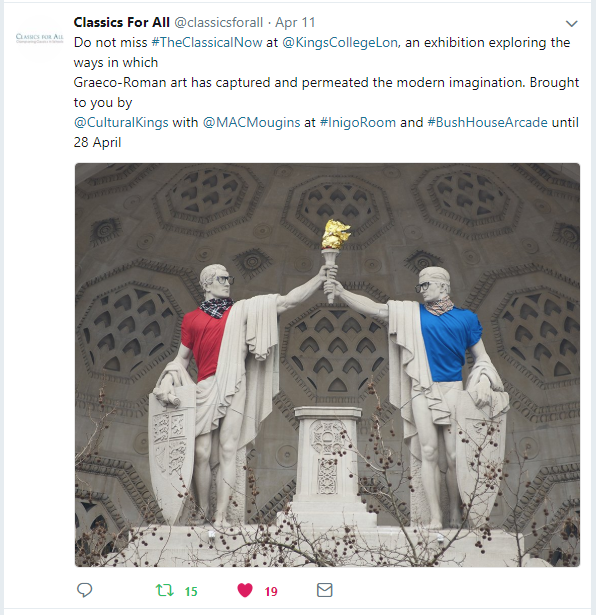
Task: Open the Apr 11 tweet timestamp
Action: pos(295,22)
